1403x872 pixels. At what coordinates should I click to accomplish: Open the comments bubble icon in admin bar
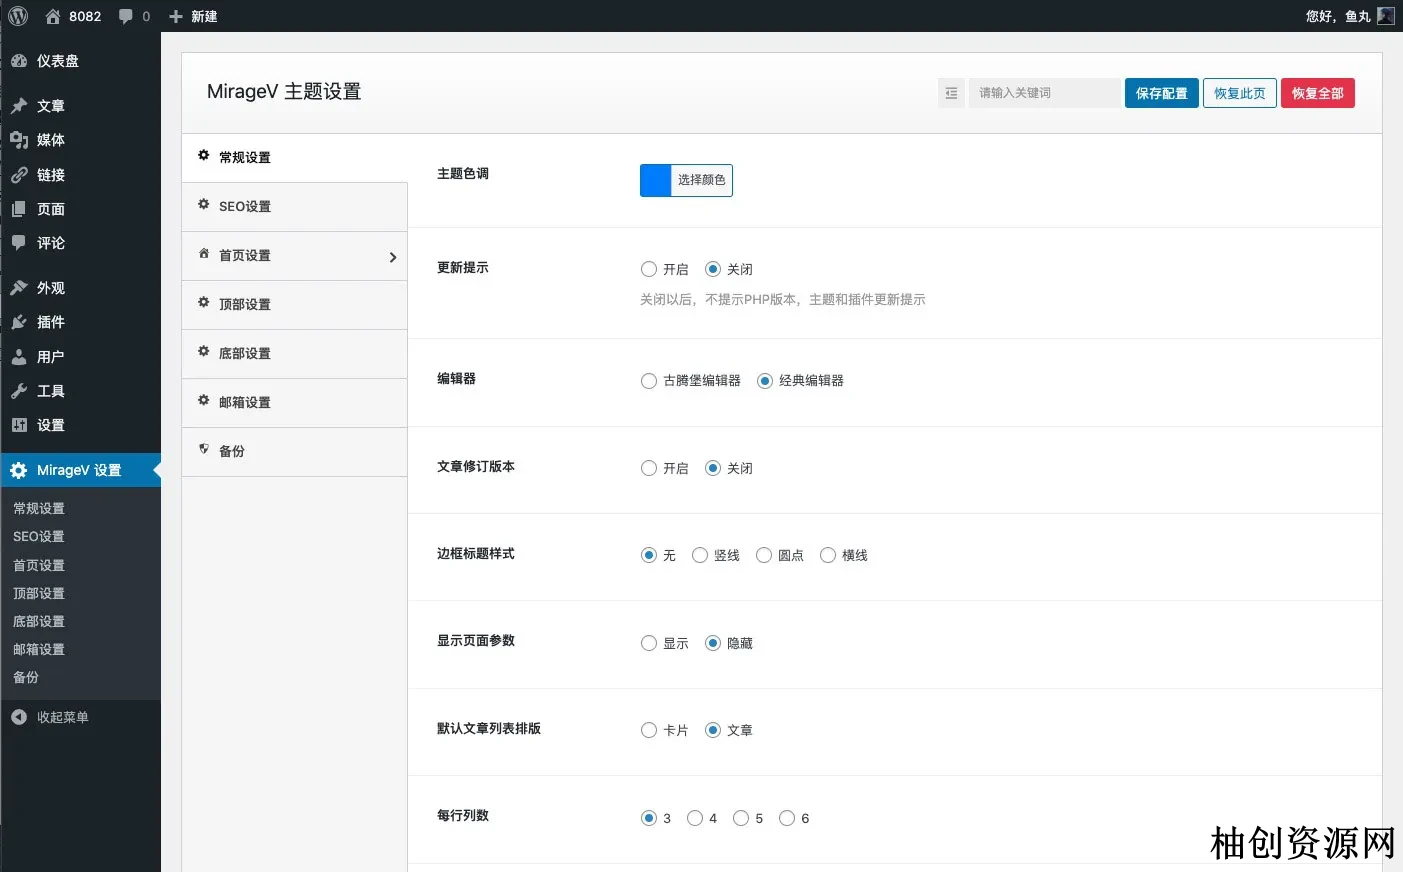(126, 16)
